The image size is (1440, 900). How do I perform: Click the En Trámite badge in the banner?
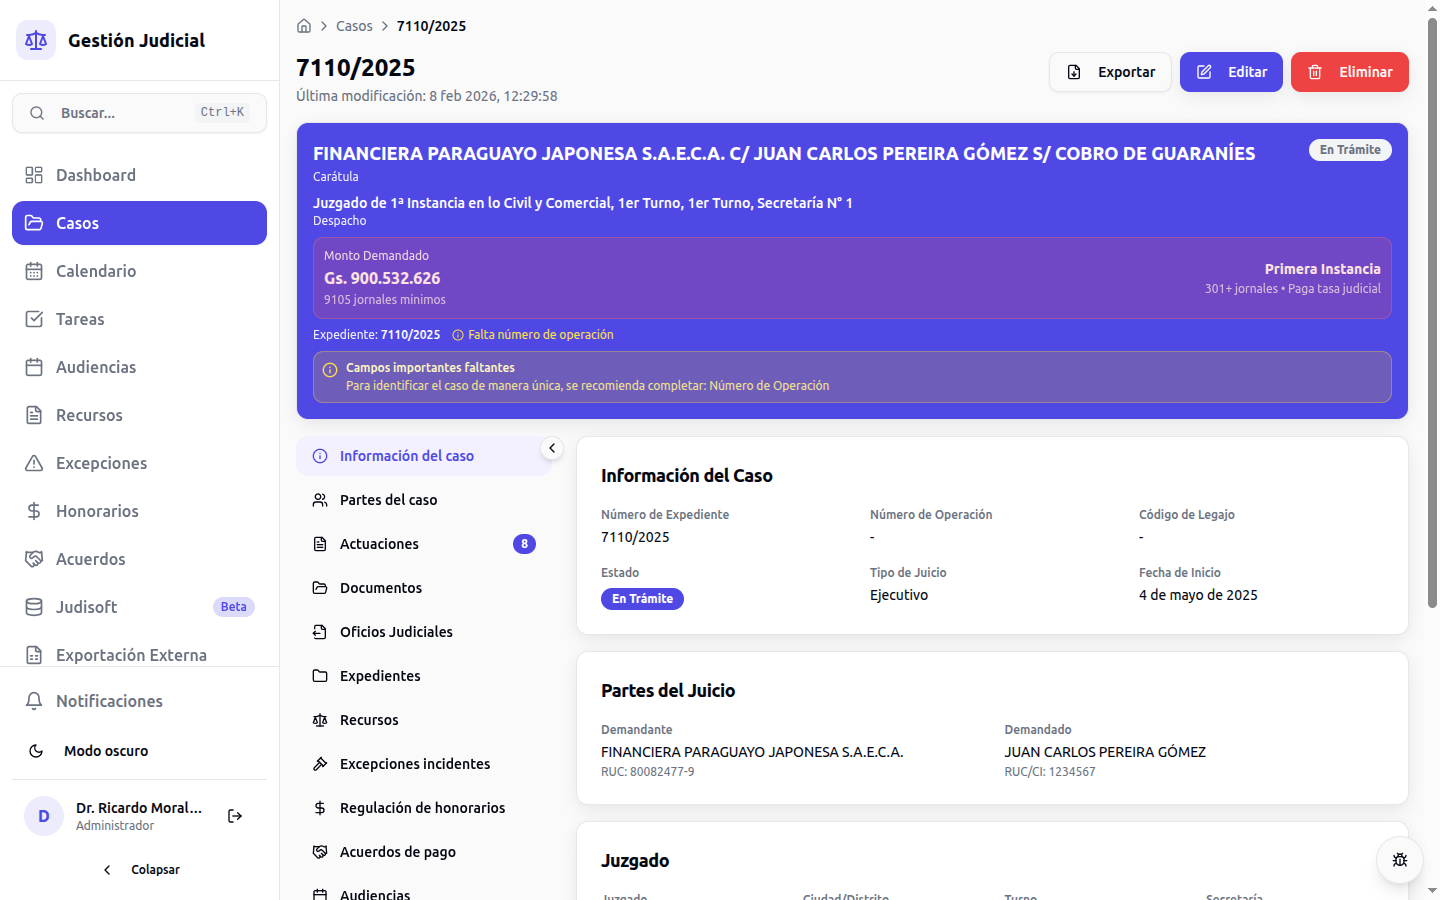pyautogui.click(x=1350, y=150)
